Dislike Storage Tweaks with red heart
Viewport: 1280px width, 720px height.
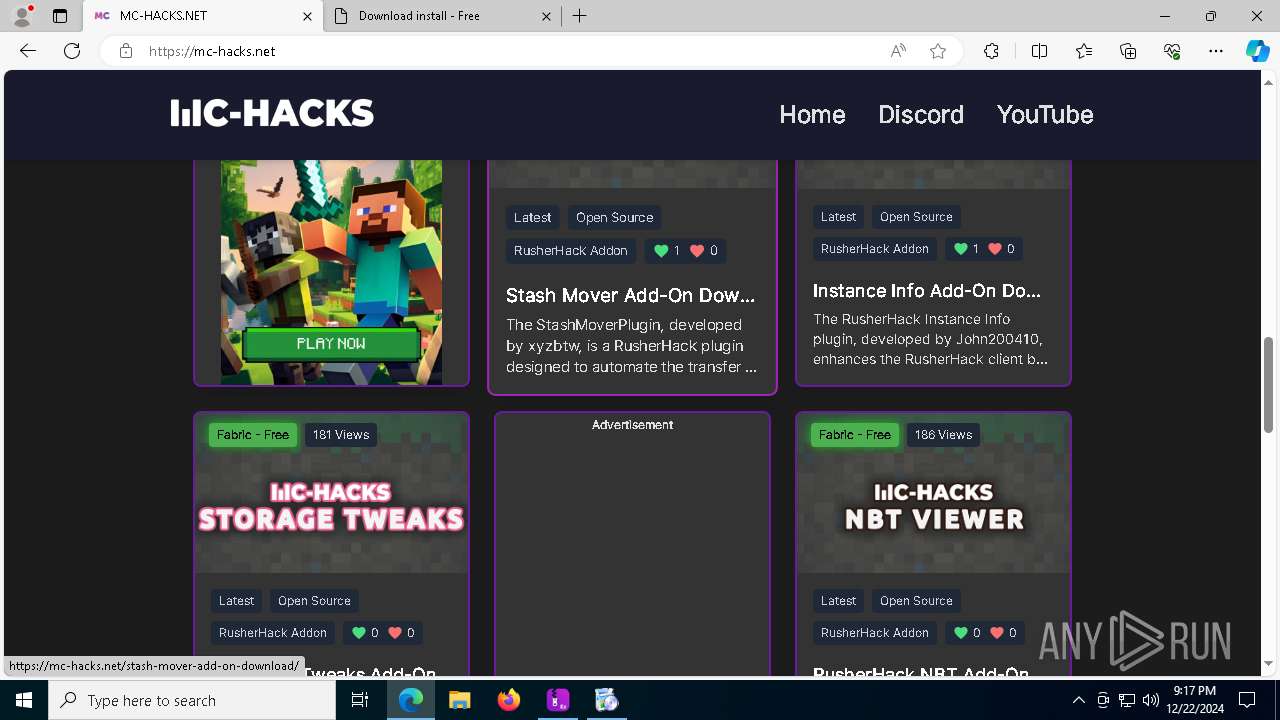395,633
